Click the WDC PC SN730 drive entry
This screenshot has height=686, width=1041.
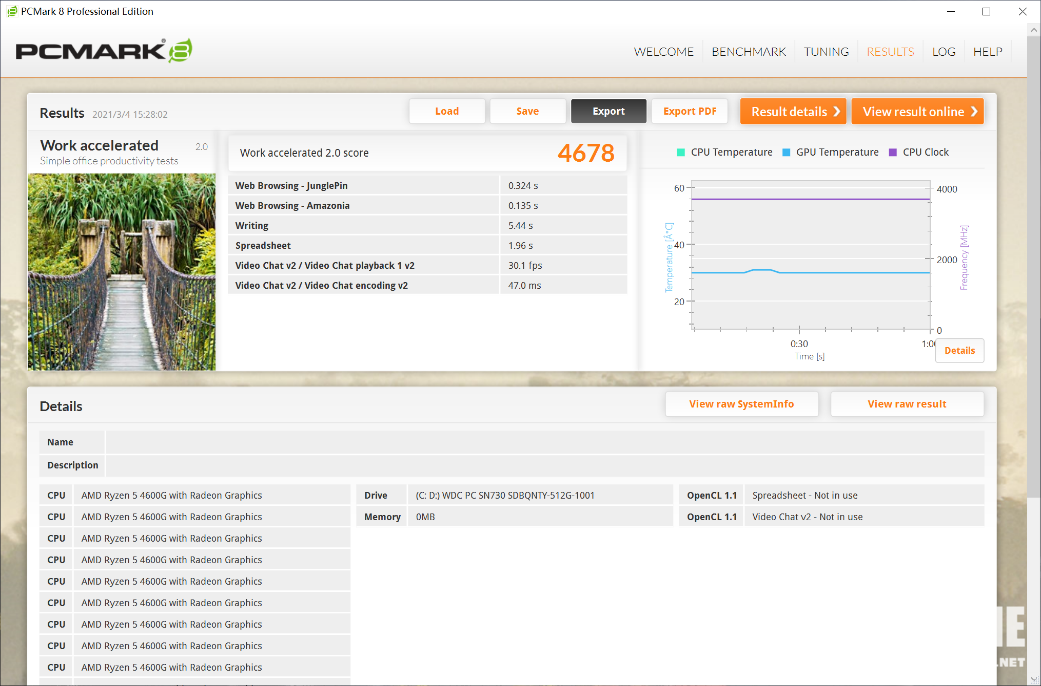pos(505,495)
